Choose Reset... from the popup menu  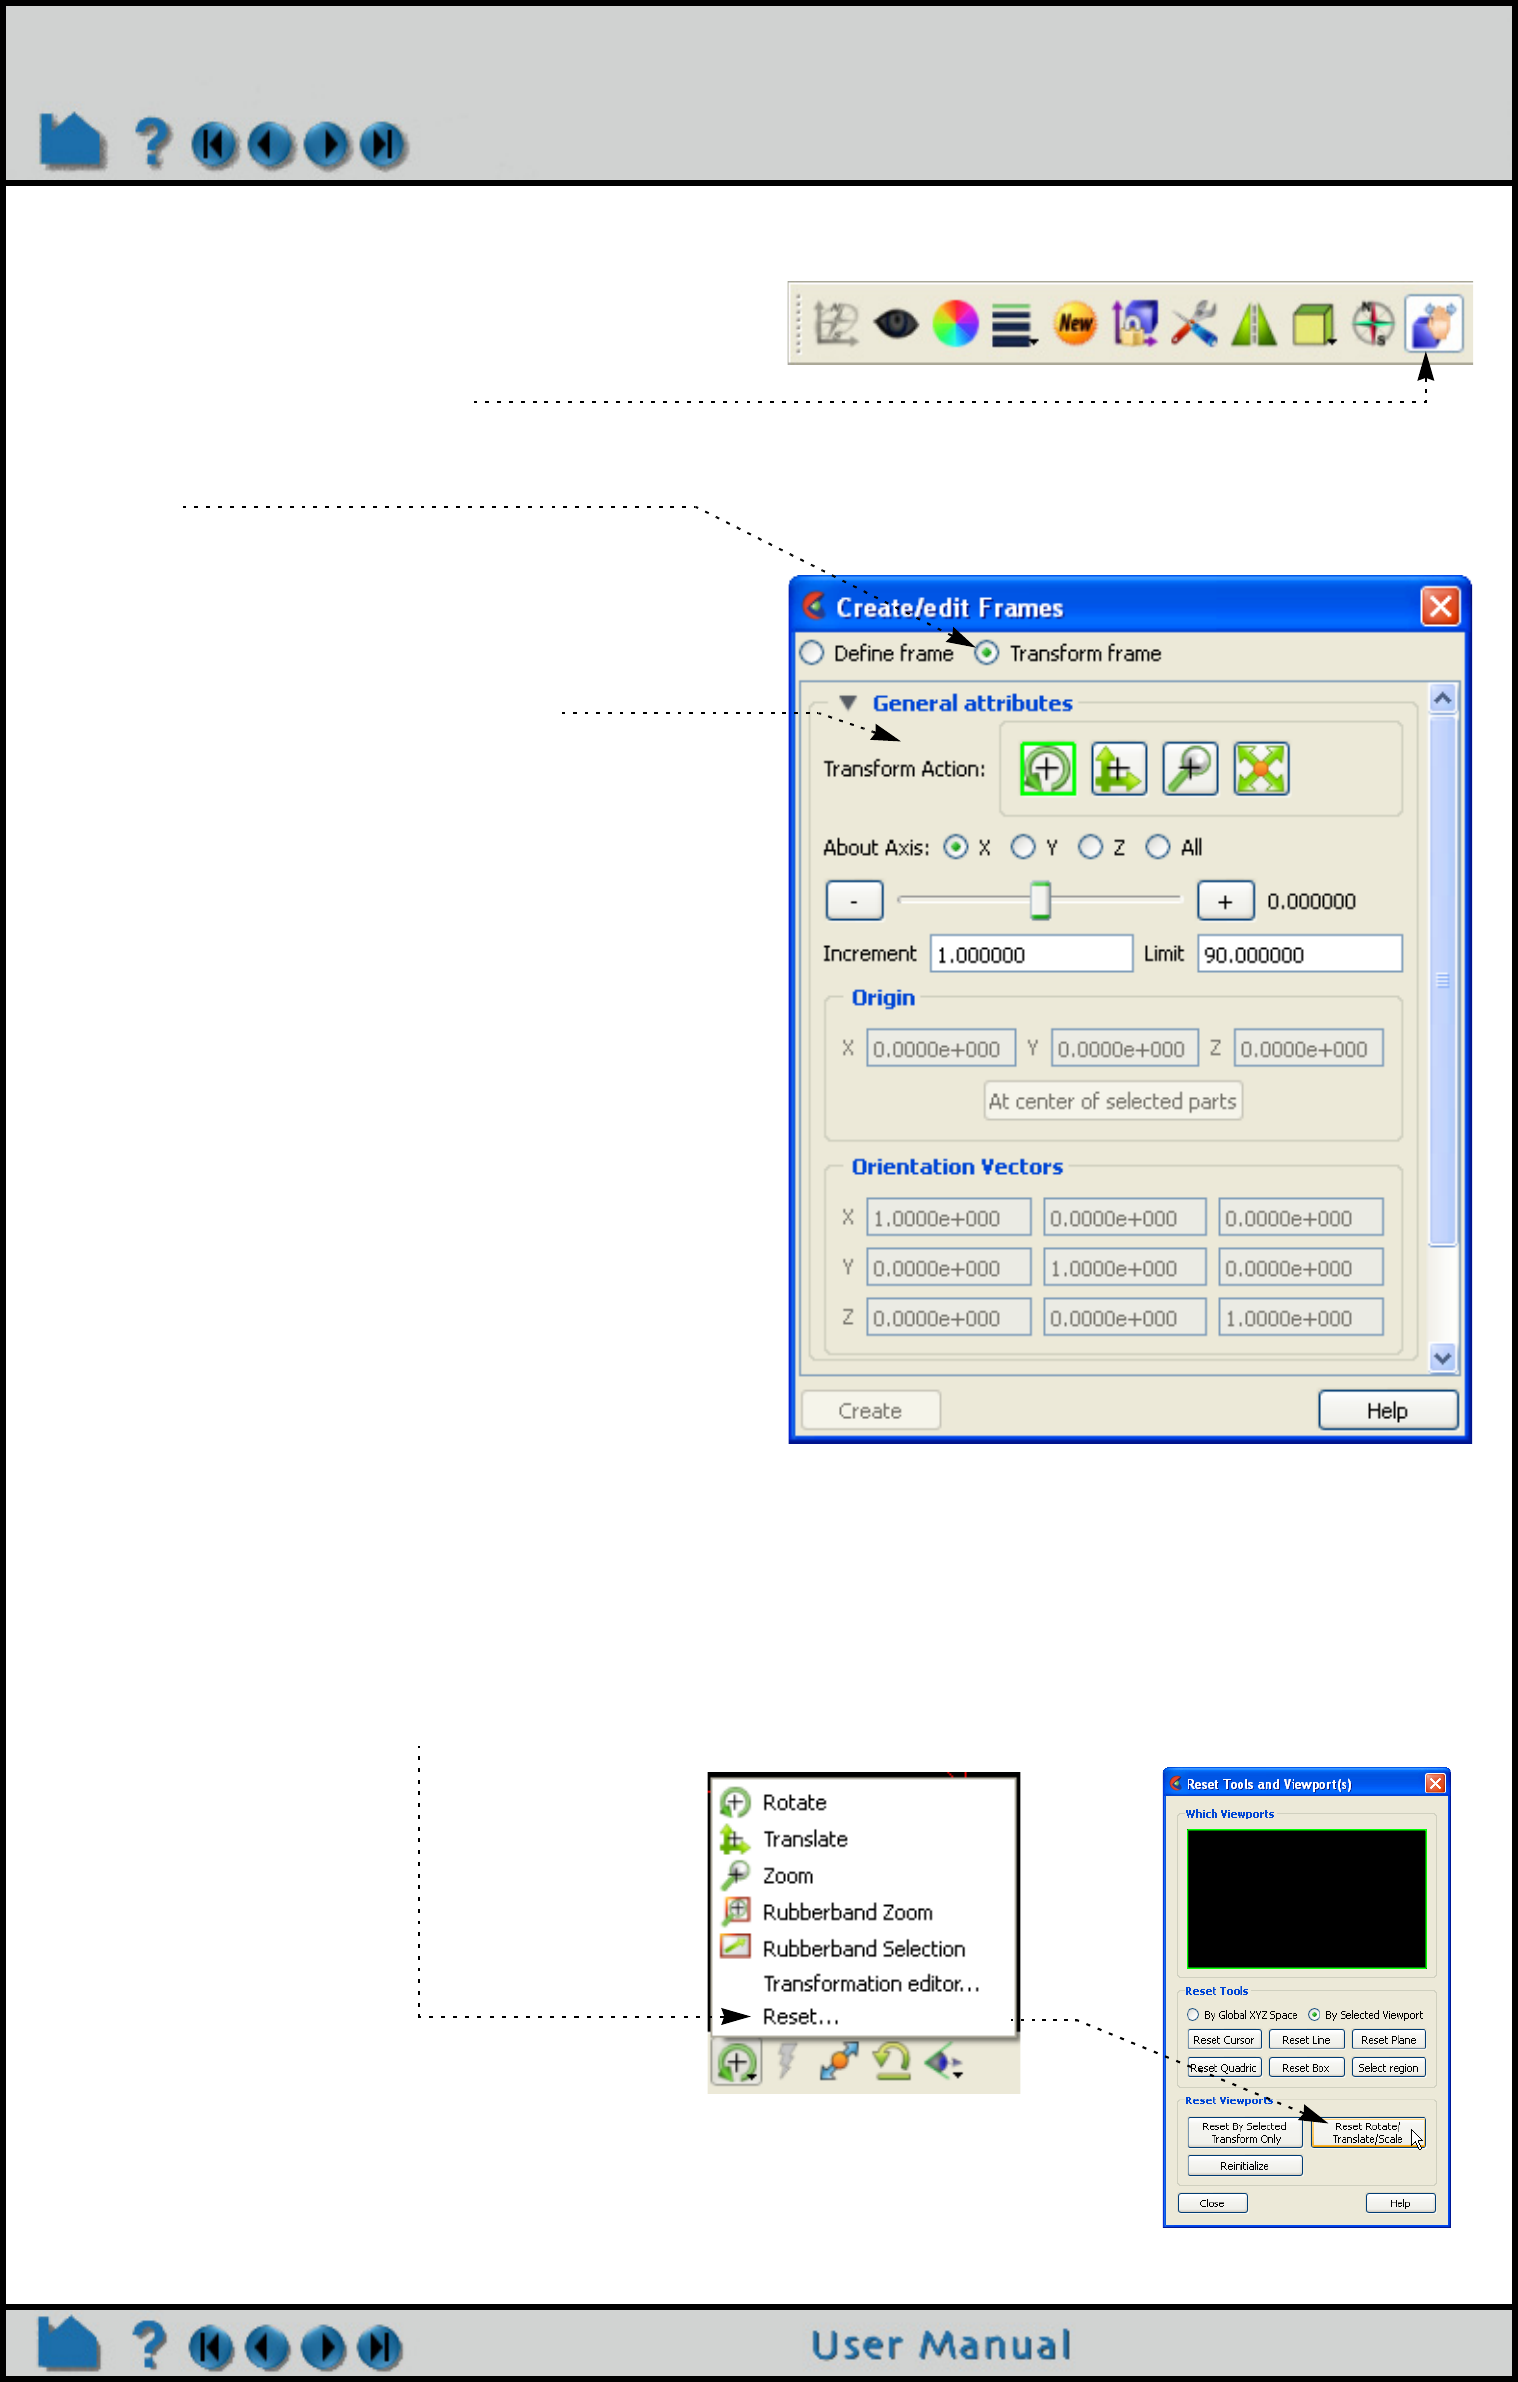click(863, 2017)
